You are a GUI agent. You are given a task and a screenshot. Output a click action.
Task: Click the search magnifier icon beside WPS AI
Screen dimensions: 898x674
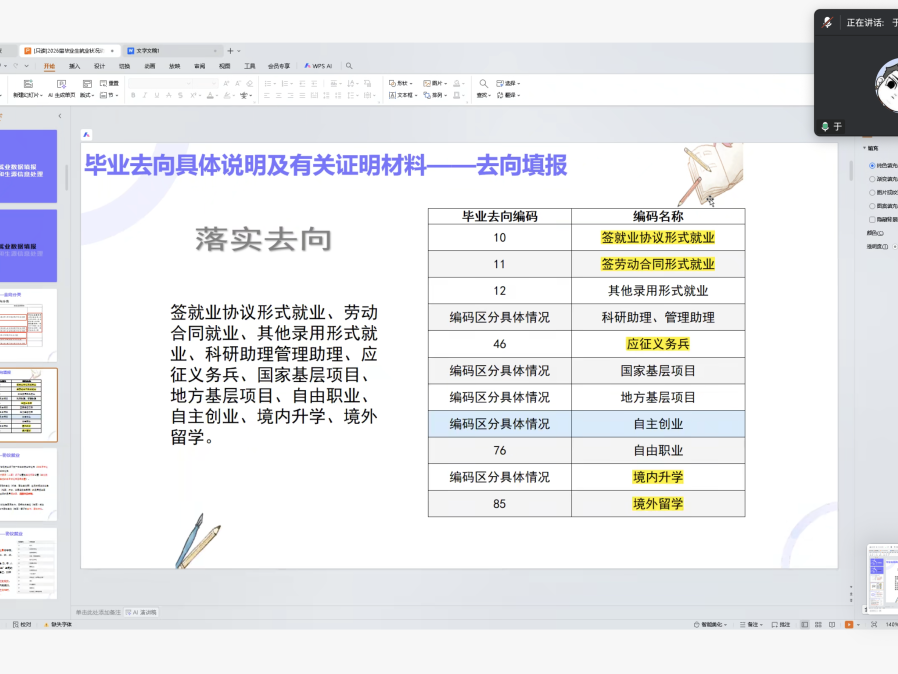(349, 66)
